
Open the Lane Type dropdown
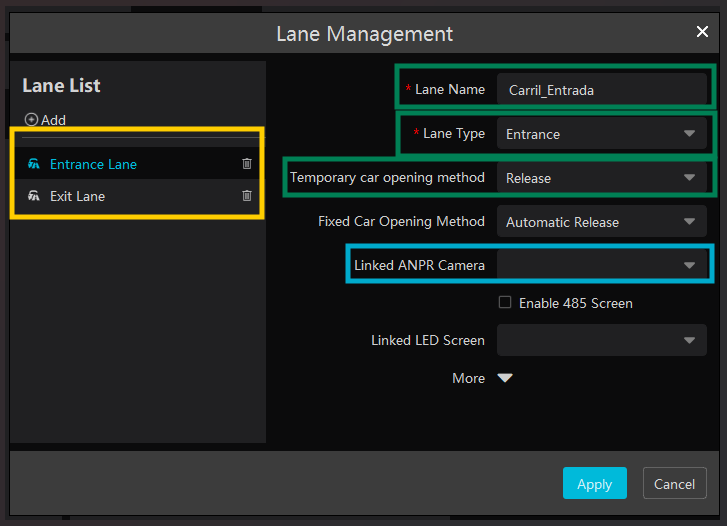[601, 134]
